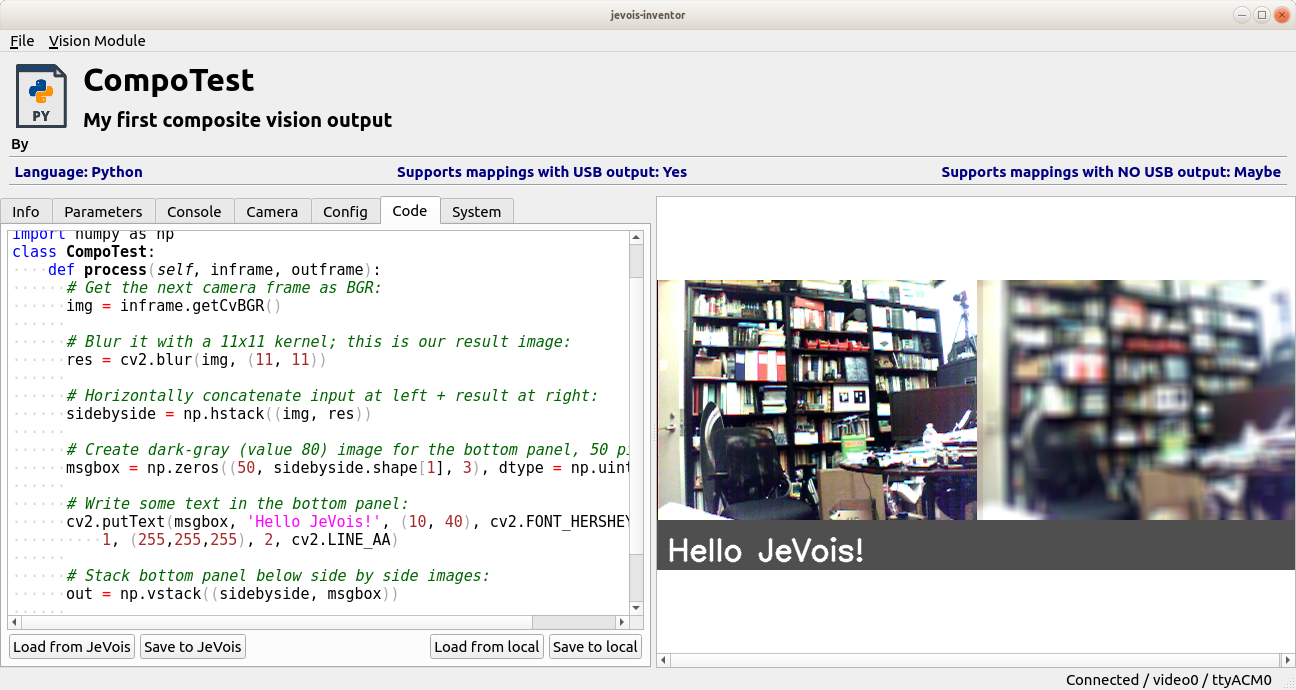Minimize the jevois-inventor window
The image size is (1296, 690).
coord(1242,14)
